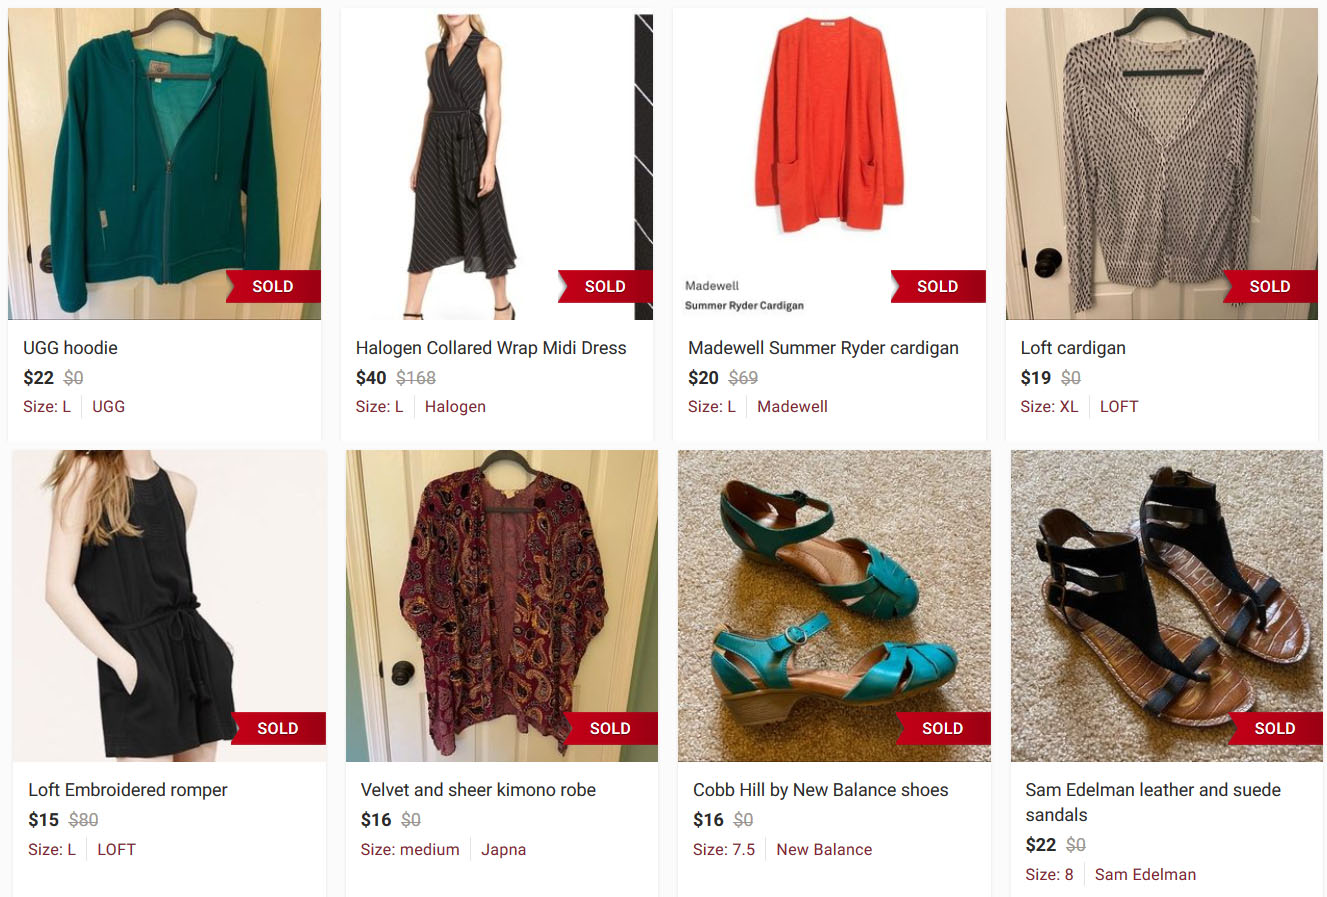Open 'Madewell Summer Ryder cardigan' listing title
Screen dimensions: 1327x897
tap(823, 348)
